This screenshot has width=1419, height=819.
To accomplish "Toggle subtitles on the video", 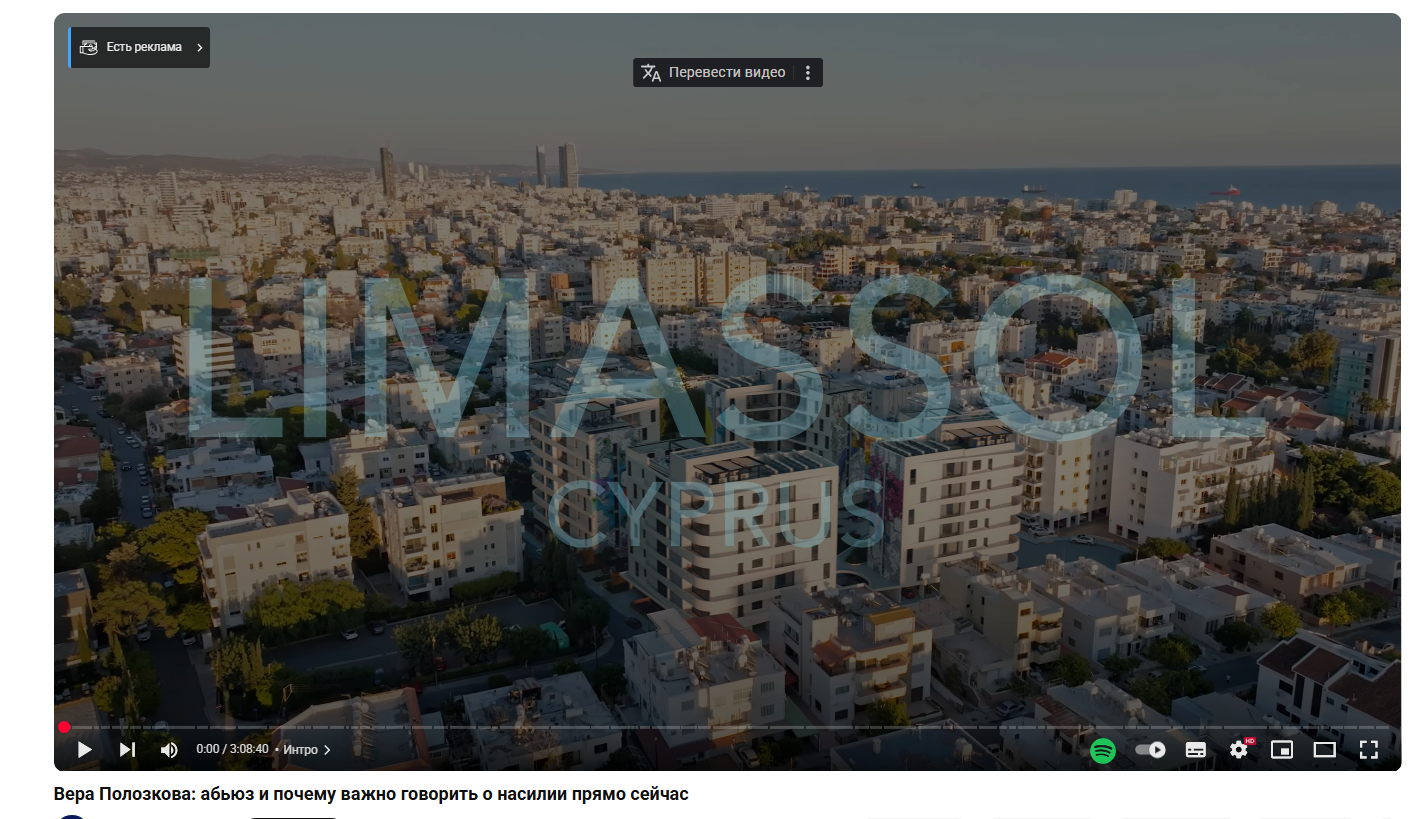I will (1196, 749).
